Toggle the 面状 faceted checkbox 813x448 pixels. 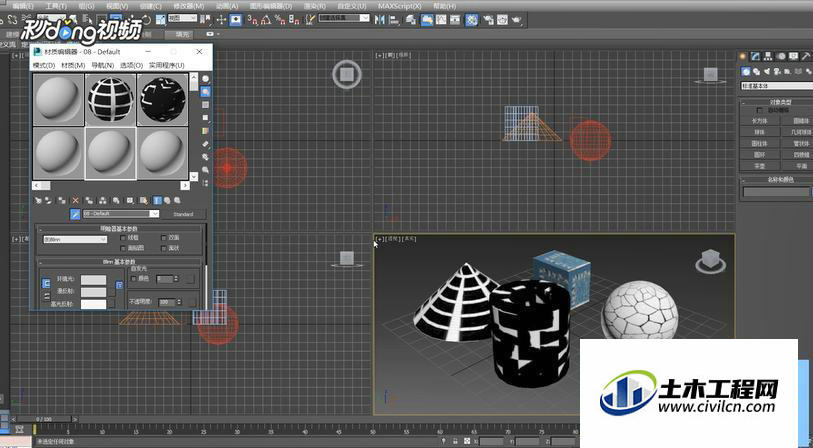click(164, 248)
